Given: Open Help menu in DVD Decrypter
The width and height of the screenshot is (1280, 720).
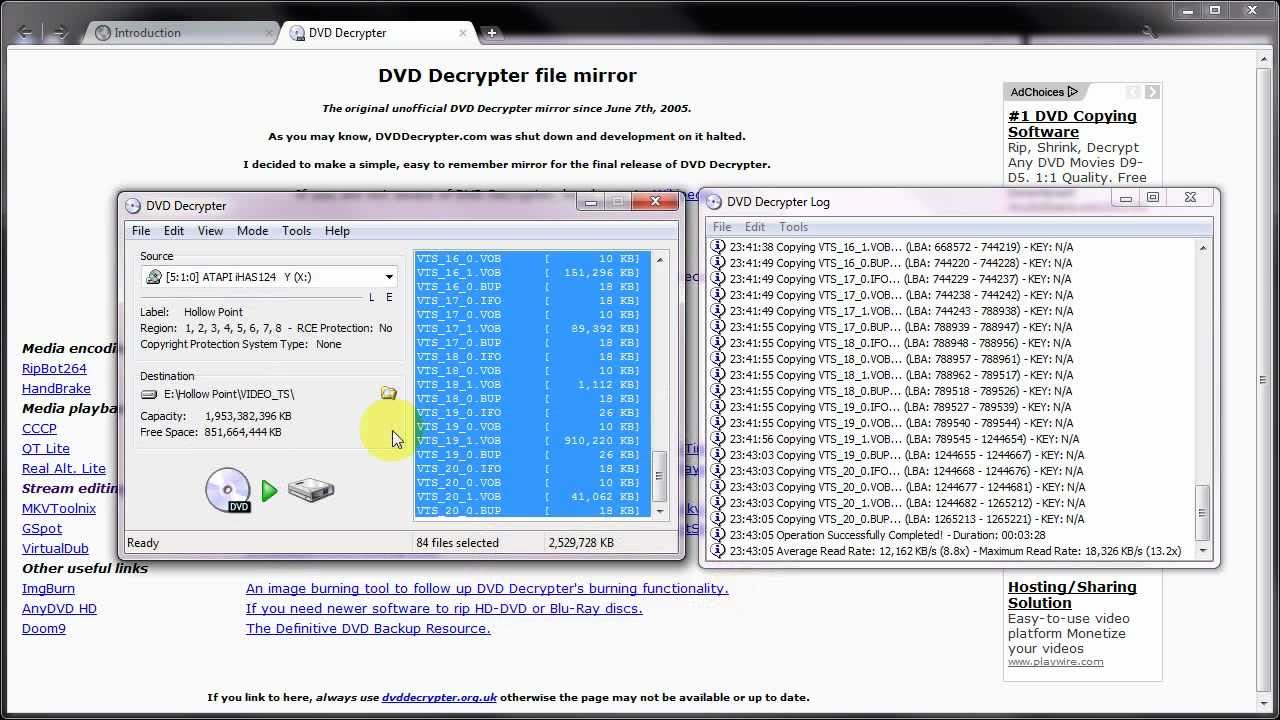Looking at the screenshot, I should [337, 231].
